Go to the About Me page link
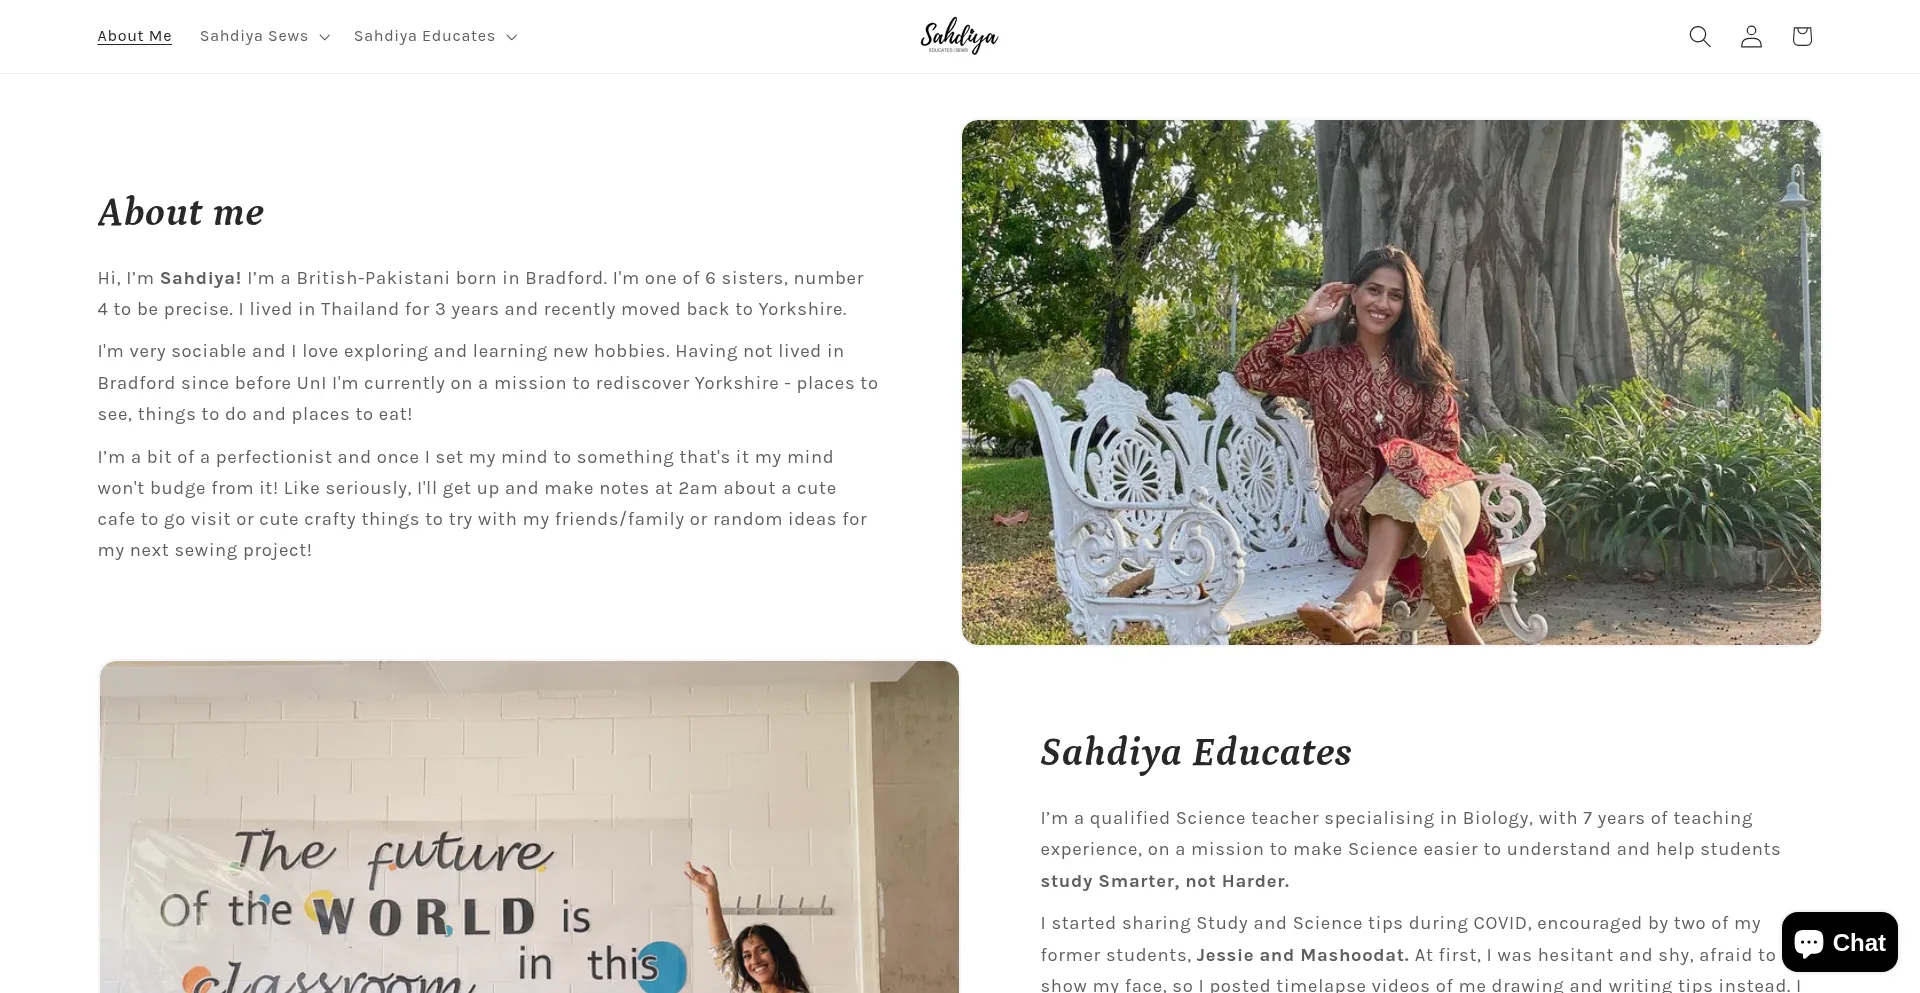Image resolution: width=1920 pixels, height=993 pixels. [135, 36]
